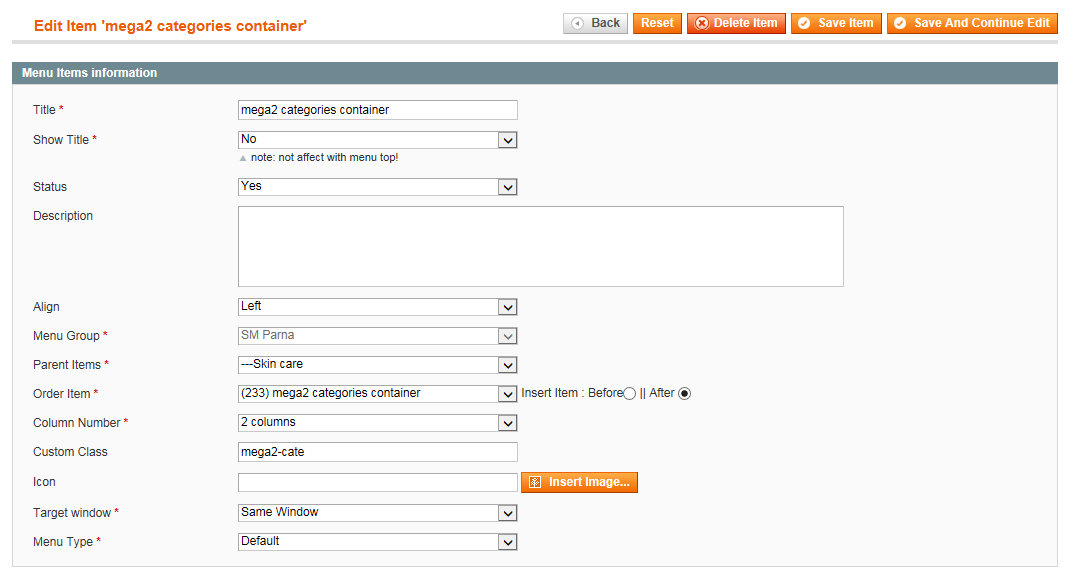Click inside the Description textarea
Screen dimensions: 1073x577
541,246
